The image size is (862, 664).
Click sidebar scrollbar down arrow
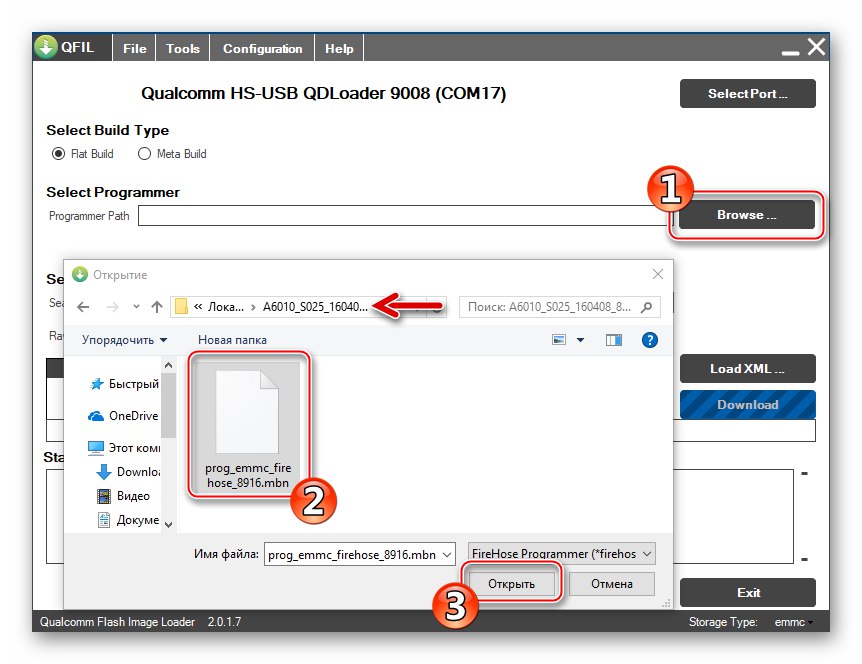point(169,524)
